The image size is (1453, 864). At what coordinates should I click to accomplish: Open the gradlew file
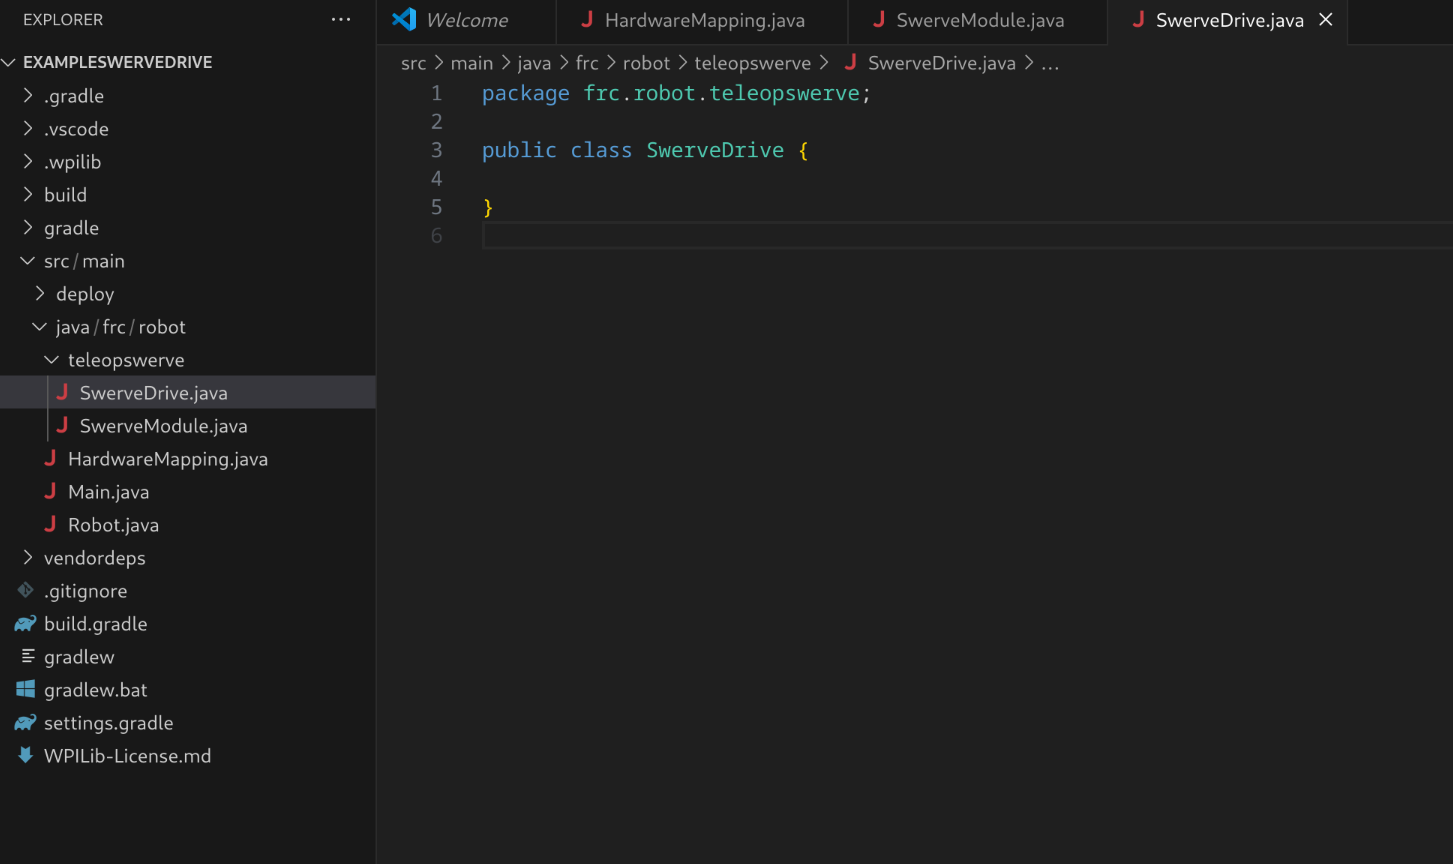[188, 657]
